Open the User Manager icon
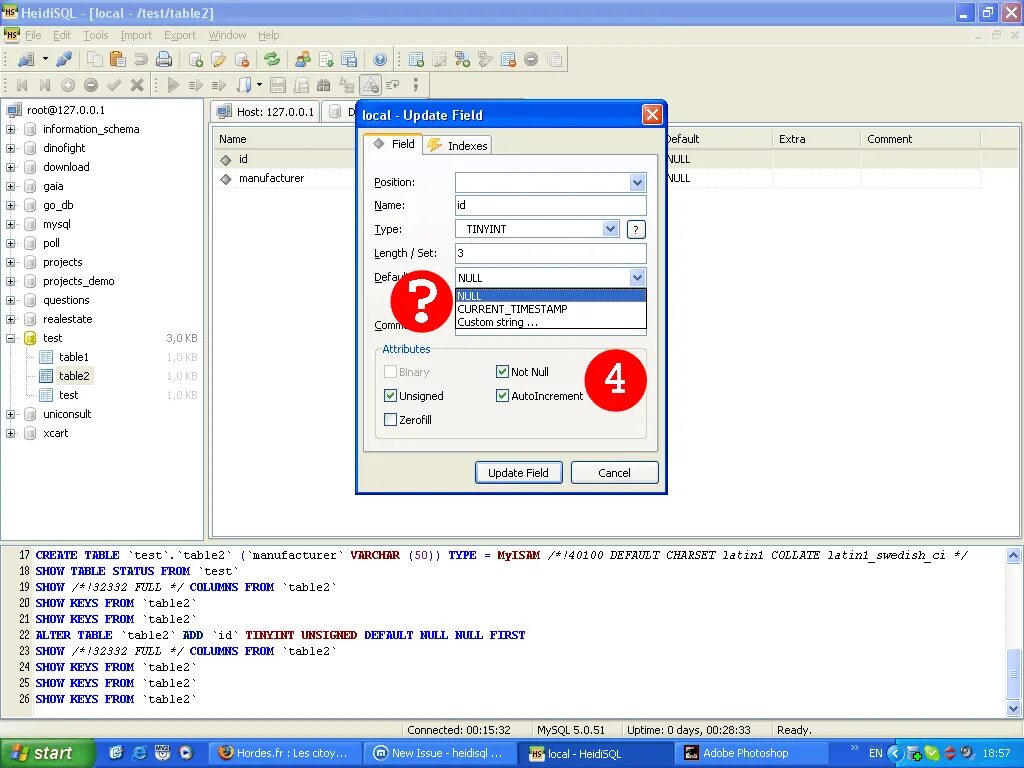Image resolution: width=1024 pixels, height=768 pixels. 302,59
